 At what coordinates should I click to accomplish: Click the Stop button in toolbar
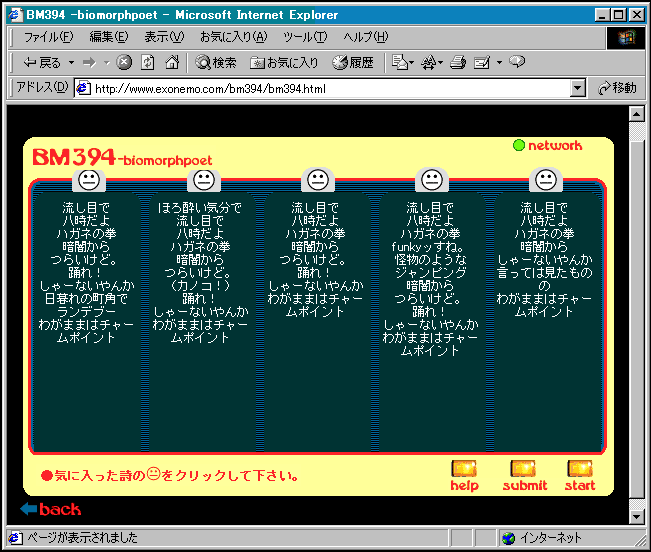click(x=124, y=62)
